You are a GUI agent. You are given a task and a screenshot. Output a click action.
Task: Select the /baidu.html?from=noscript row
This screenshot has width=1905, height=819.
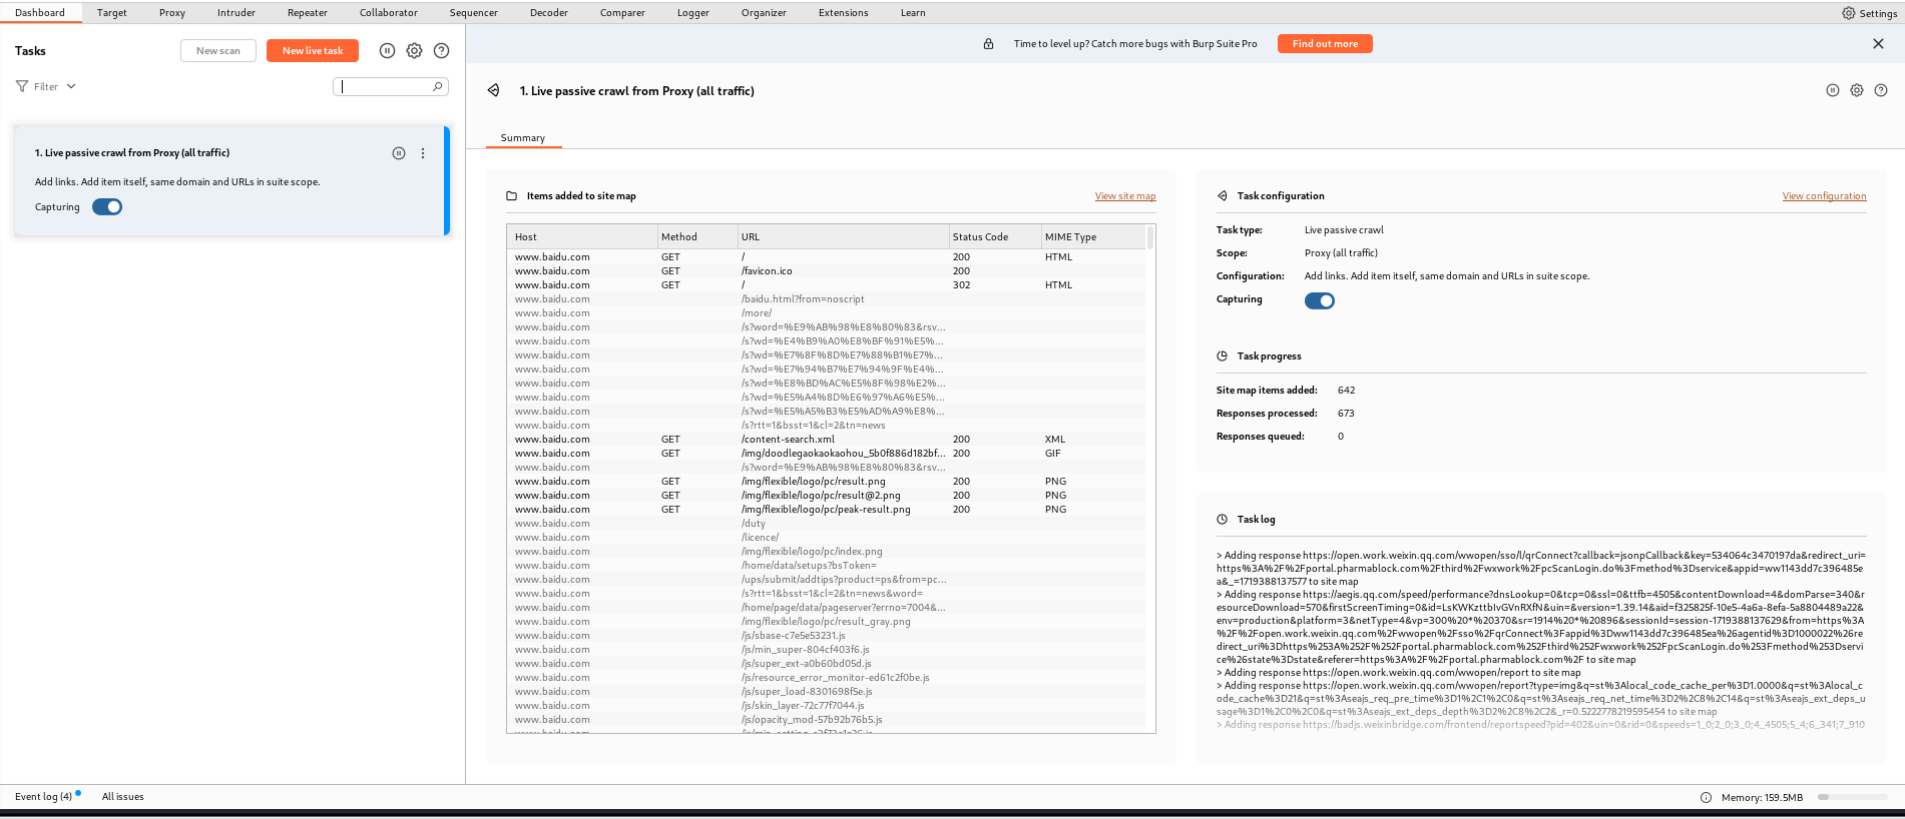point(827,299)
